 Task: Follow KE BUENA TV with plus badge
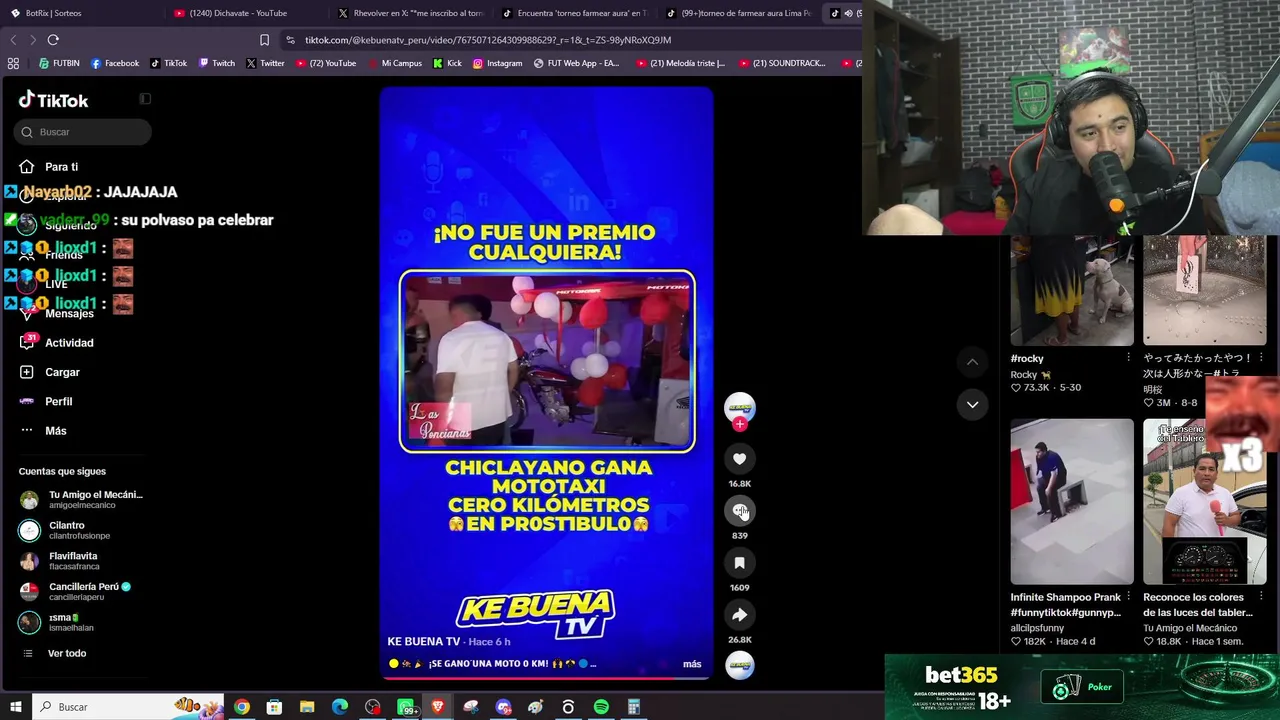tap(739, 424)
